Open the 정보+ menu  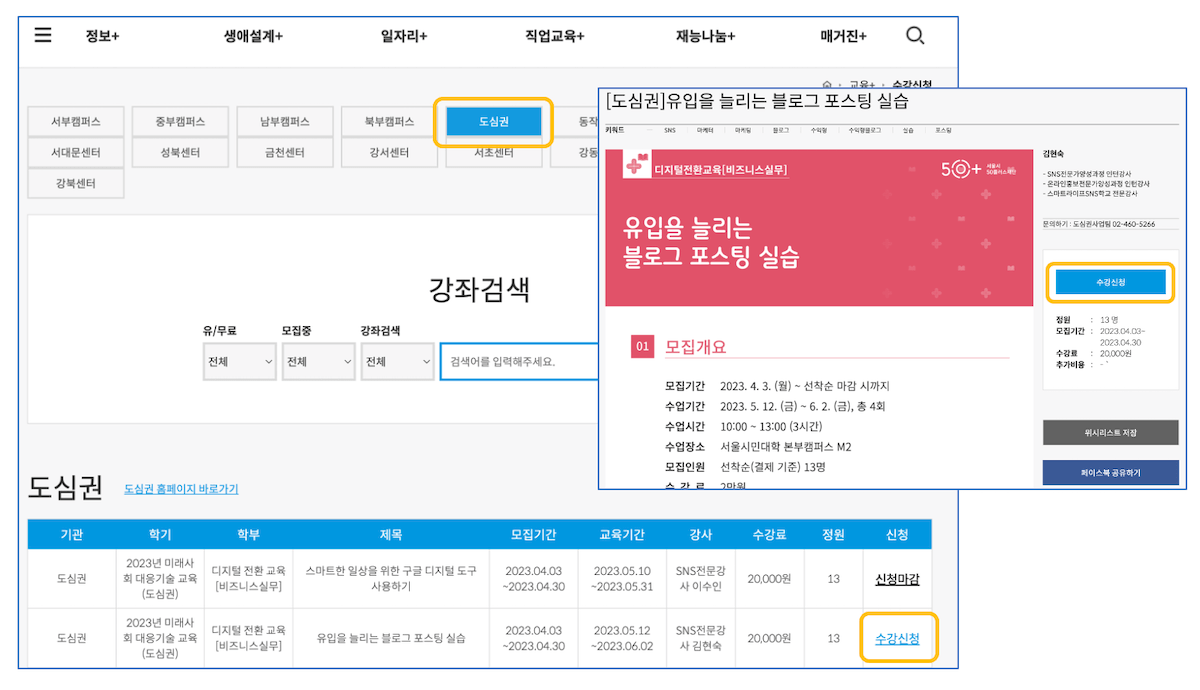coord(102,36)
